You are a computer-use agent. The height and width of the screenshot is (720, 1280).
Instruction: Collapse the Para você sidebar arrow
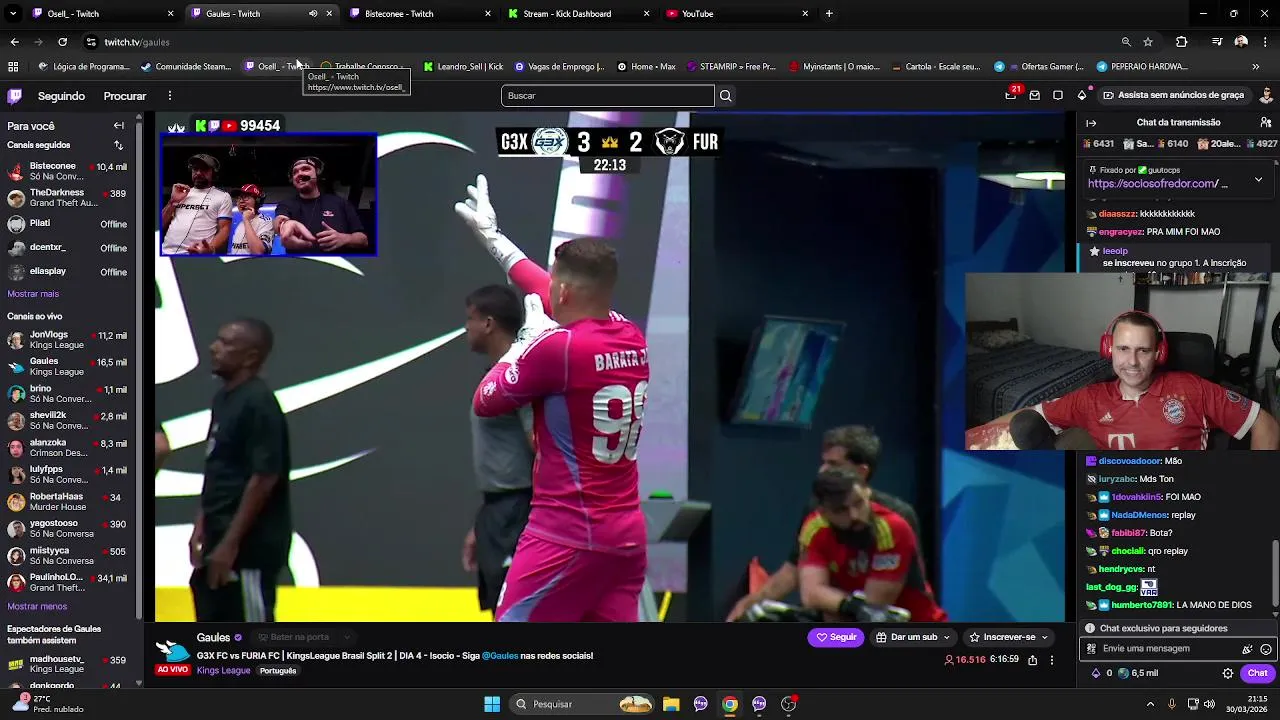tap(119, 126)
